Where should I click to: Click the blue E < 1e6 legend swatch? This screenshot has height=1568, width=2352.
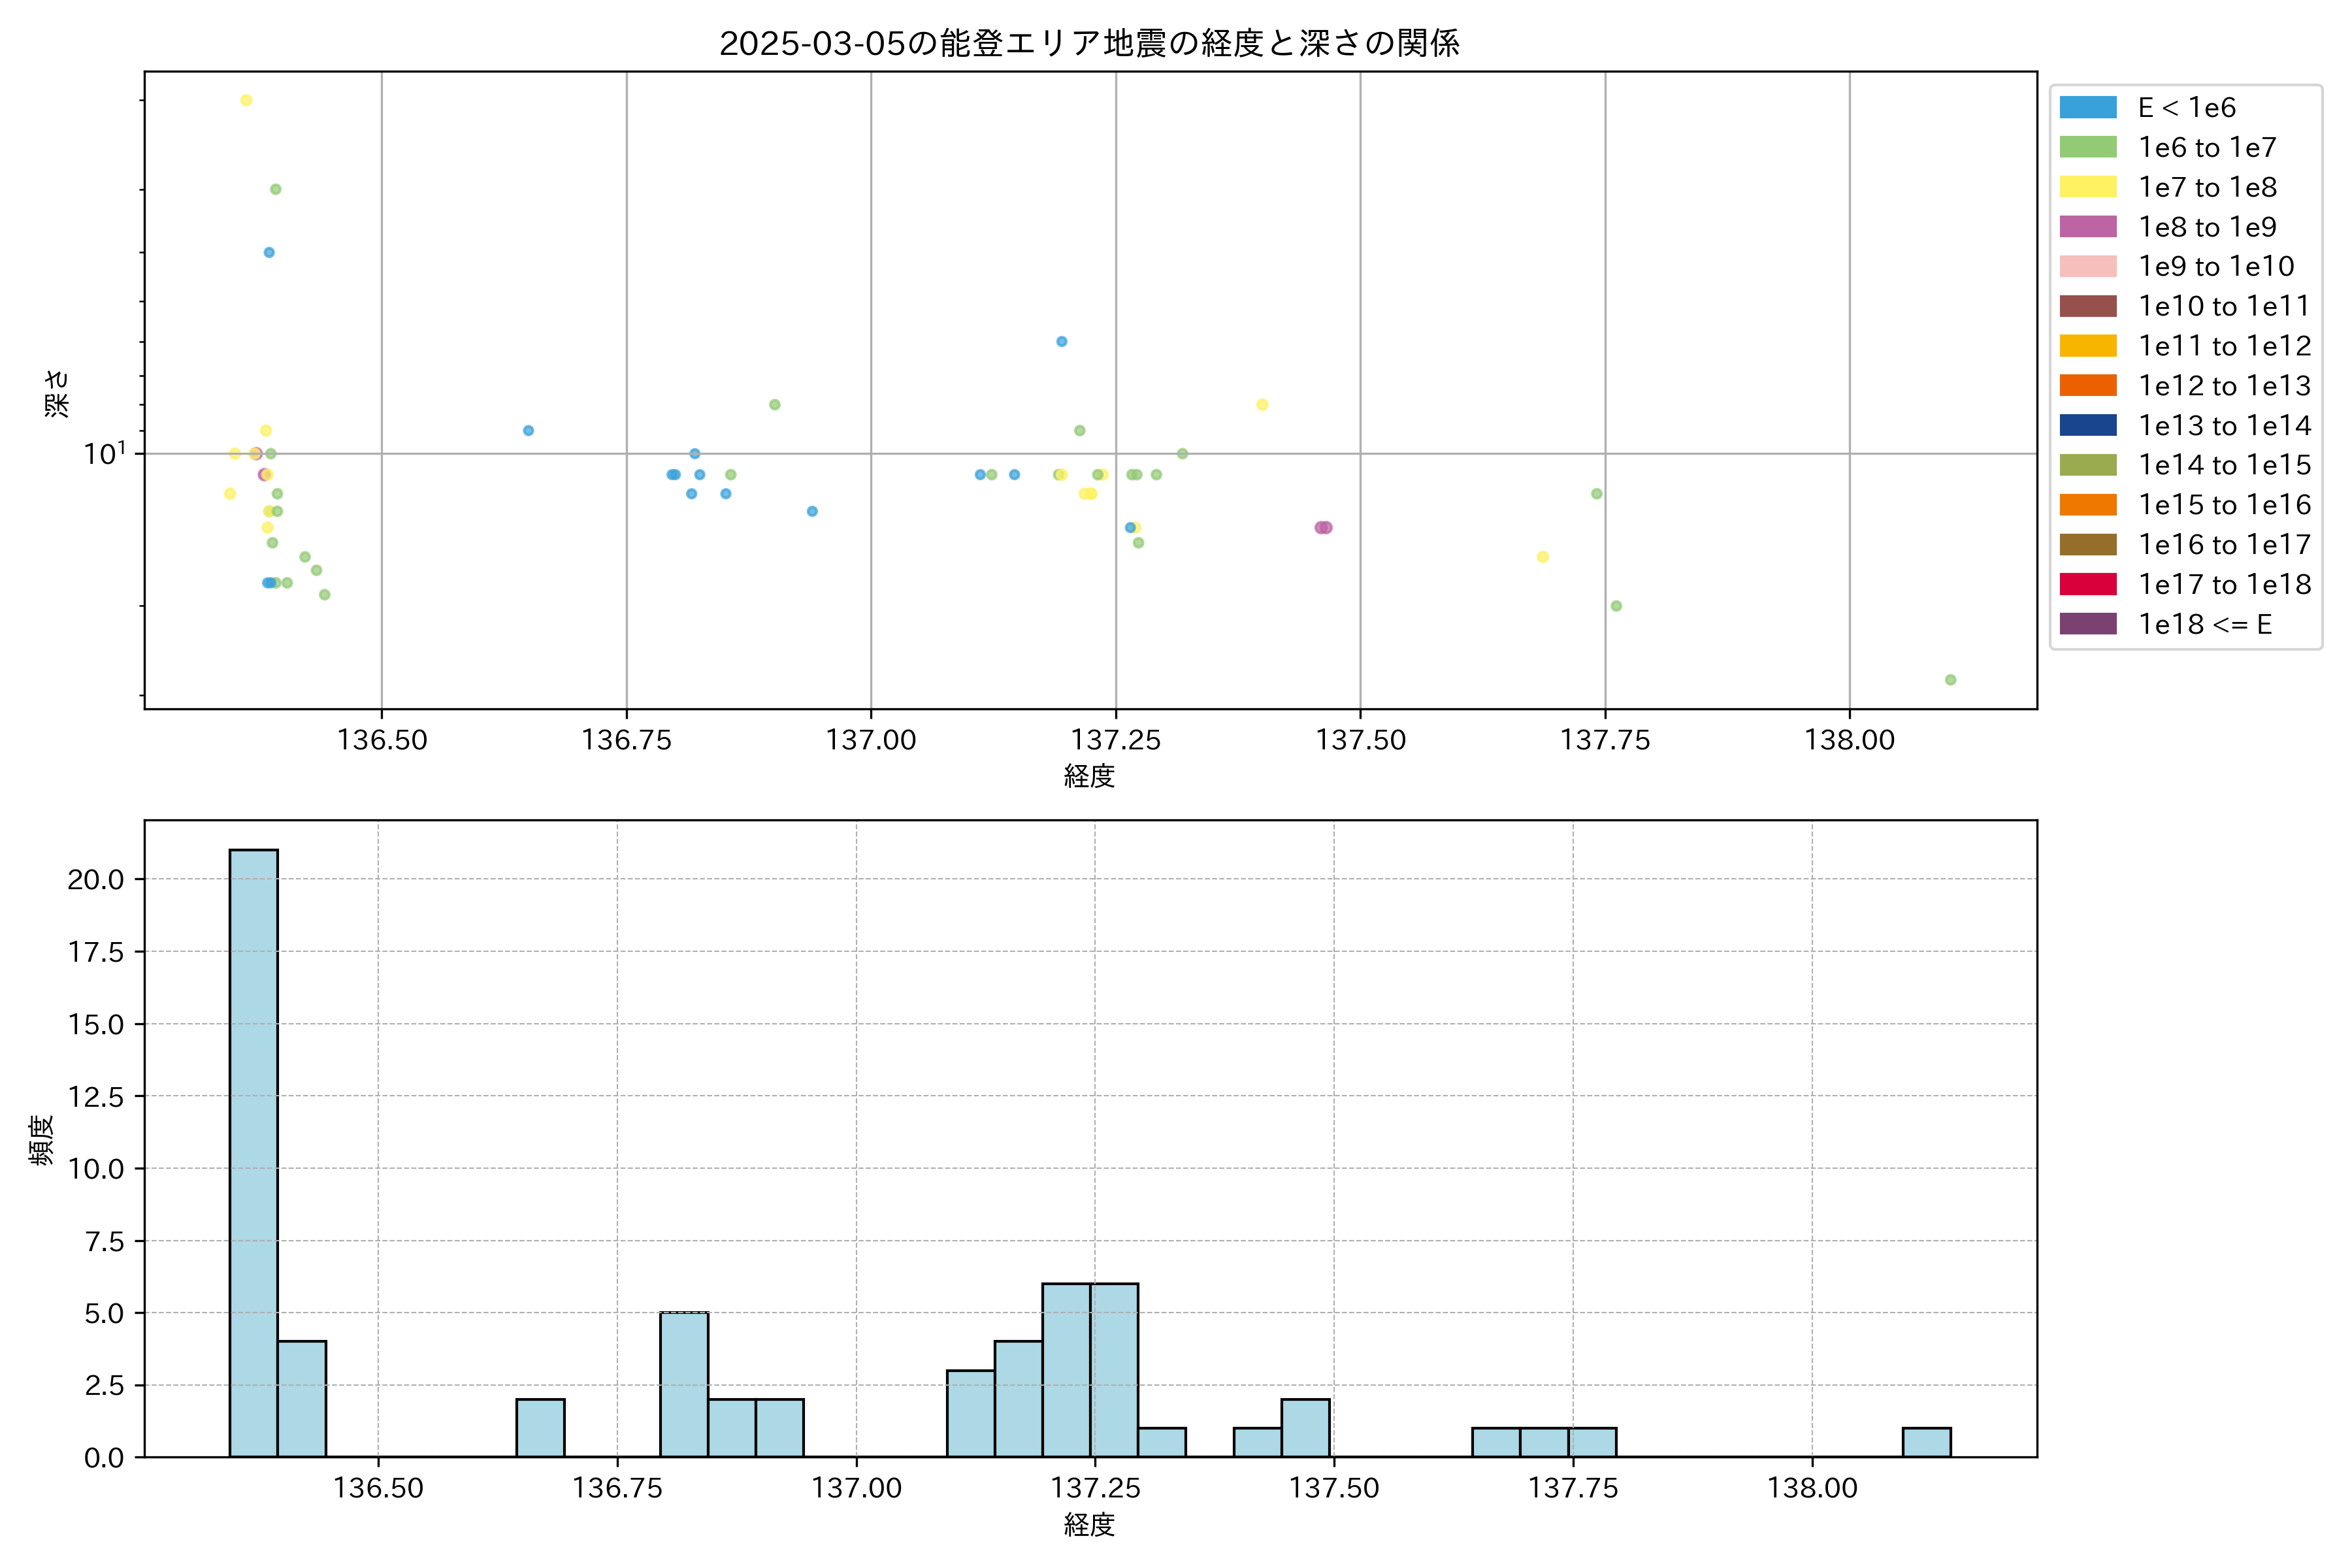[2087, 108]
